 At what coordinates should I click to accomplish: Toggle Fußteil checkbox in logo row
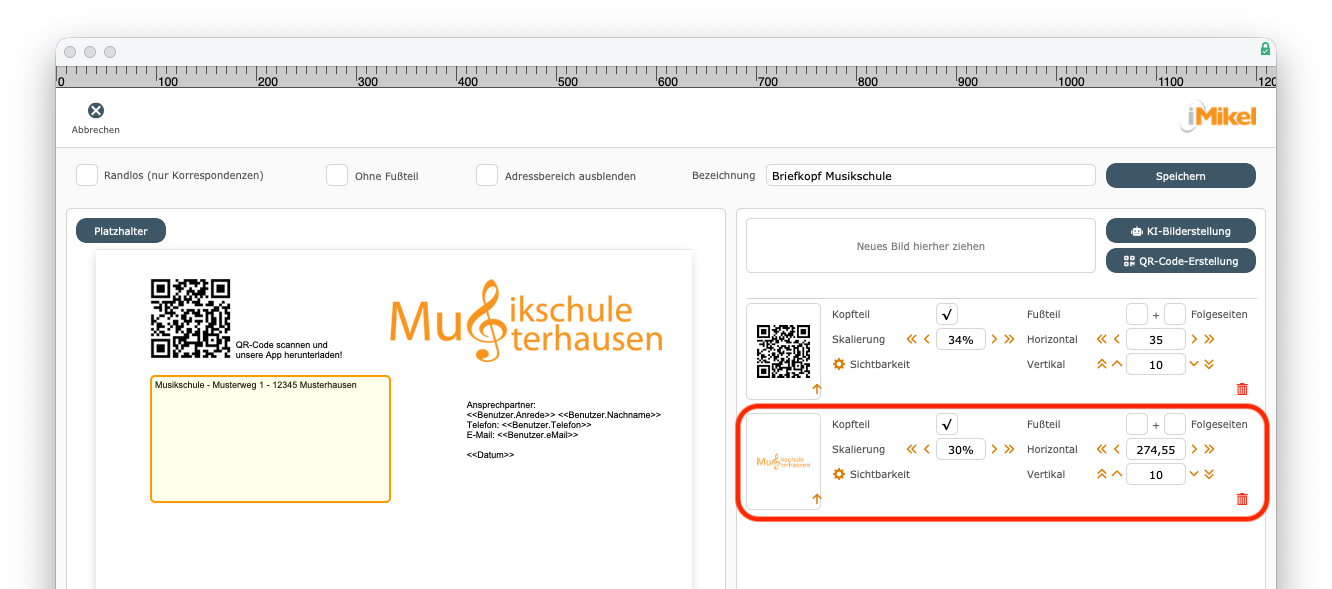click(1137, 424)
